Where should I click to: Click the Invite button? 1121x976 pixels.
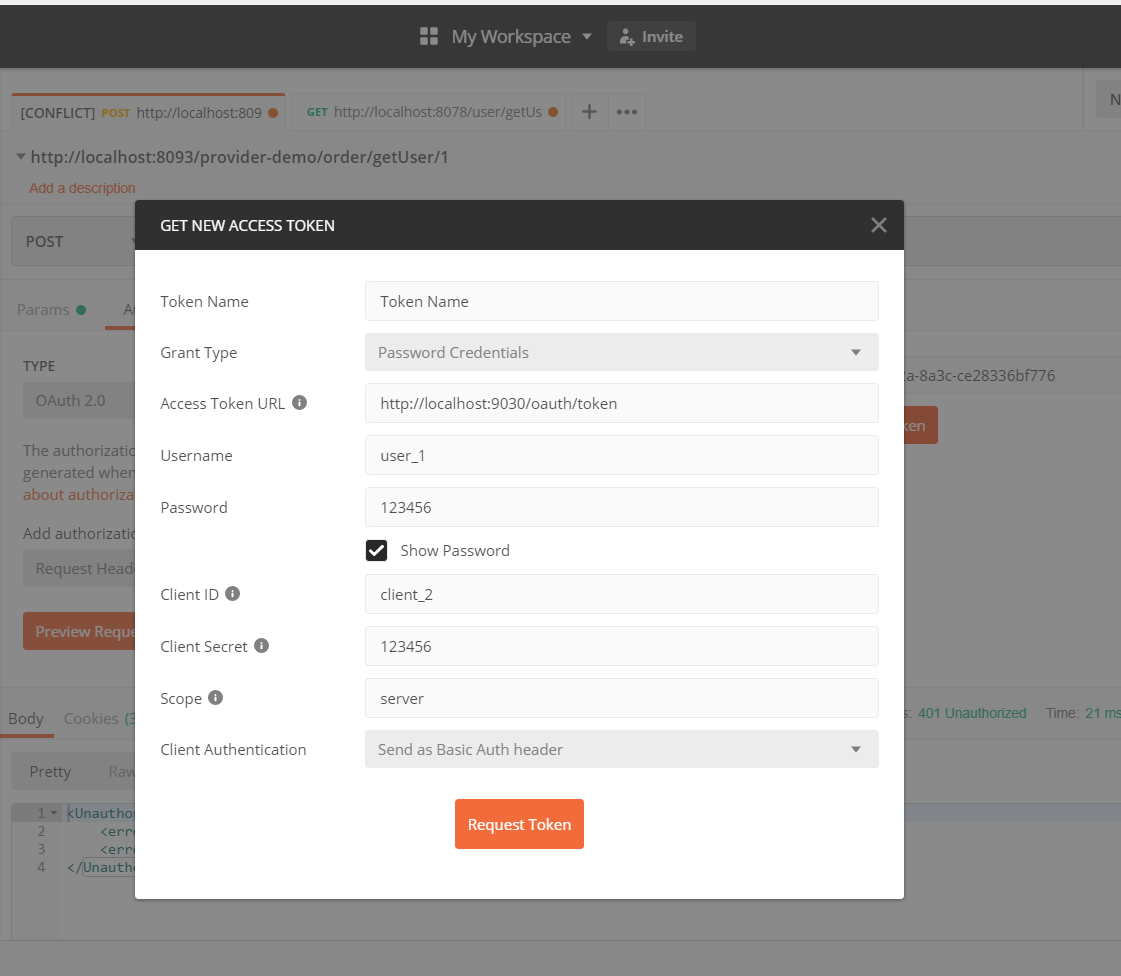click(x=651, y=37)
